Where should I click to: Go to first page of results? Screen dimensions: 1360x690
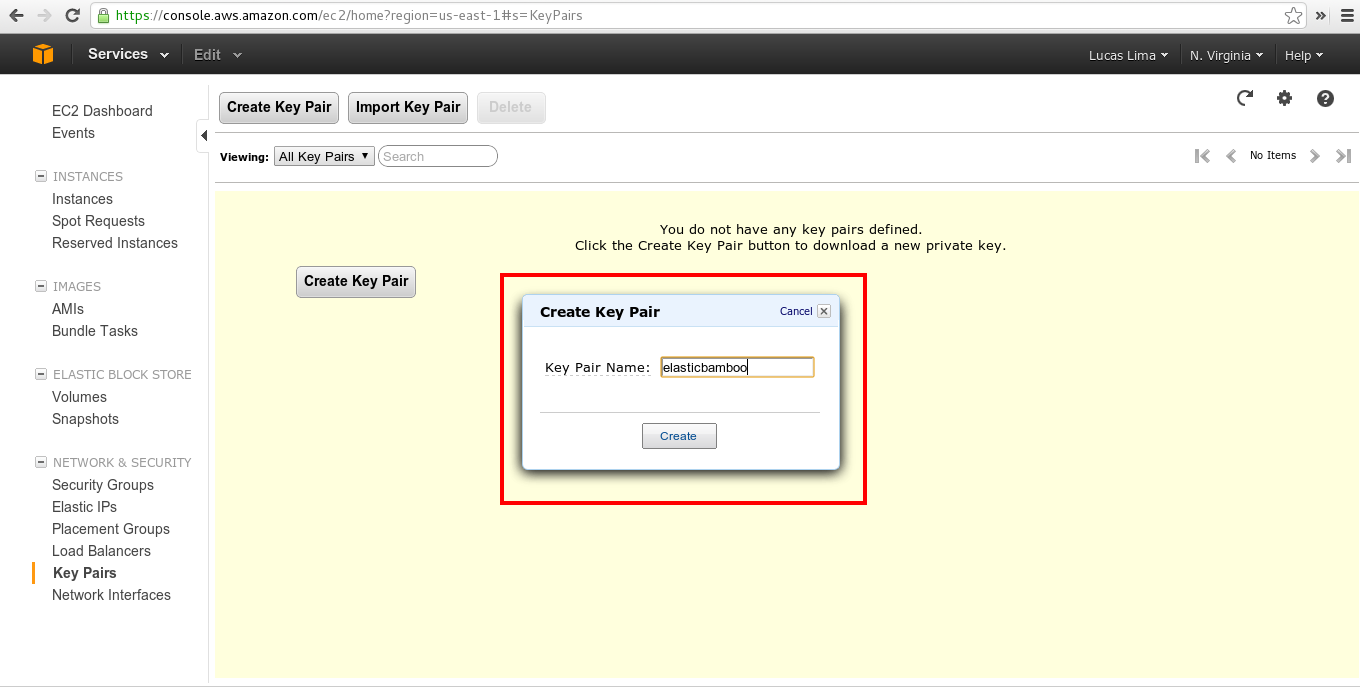click(x=1203, y=156)
